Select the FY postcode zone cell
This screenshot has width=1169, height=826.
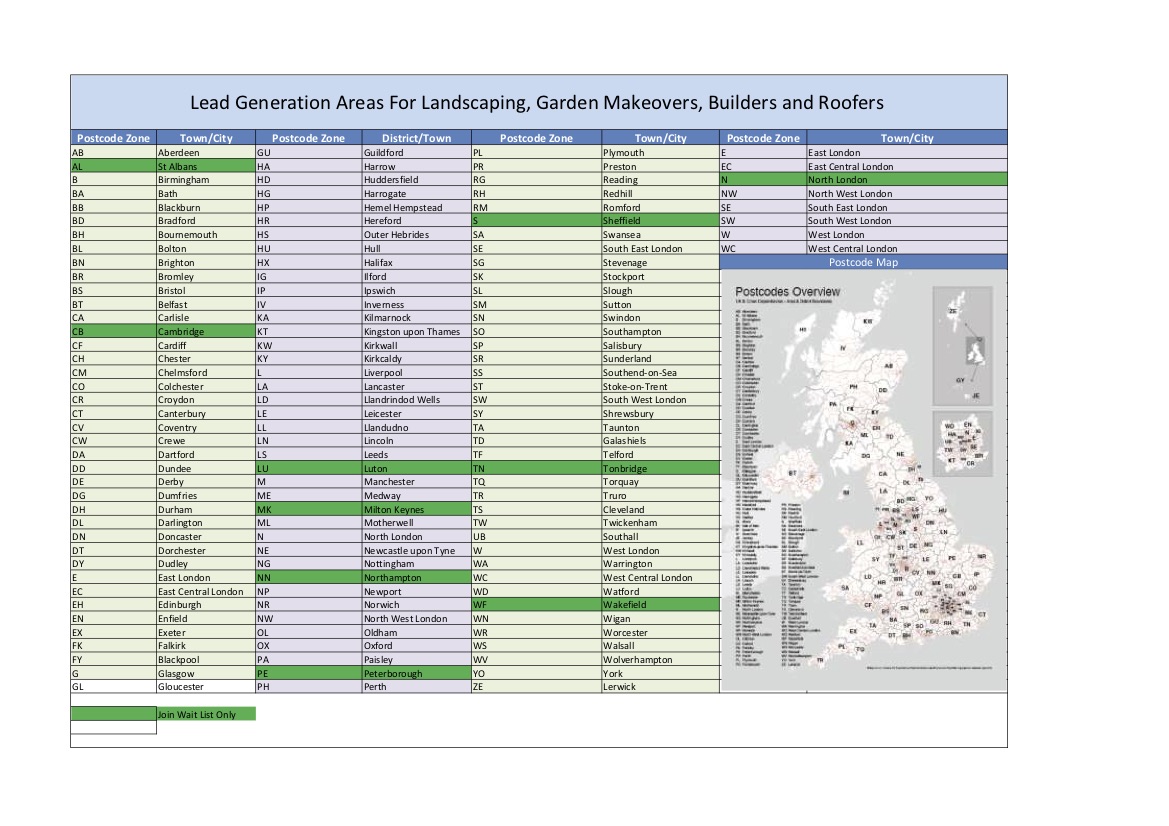pyautogui.click(x=113, y=660)
